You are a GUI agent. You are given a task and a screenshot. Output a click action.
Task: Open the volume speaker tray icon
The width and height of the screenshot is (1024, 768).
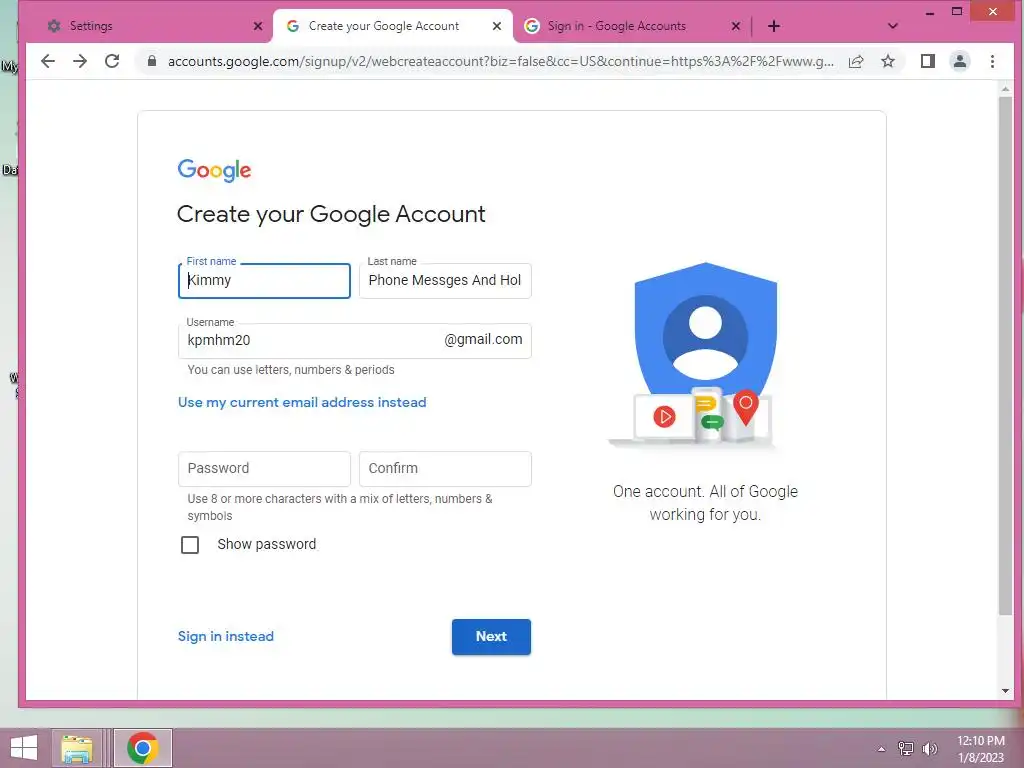click(x=929, y=748)
